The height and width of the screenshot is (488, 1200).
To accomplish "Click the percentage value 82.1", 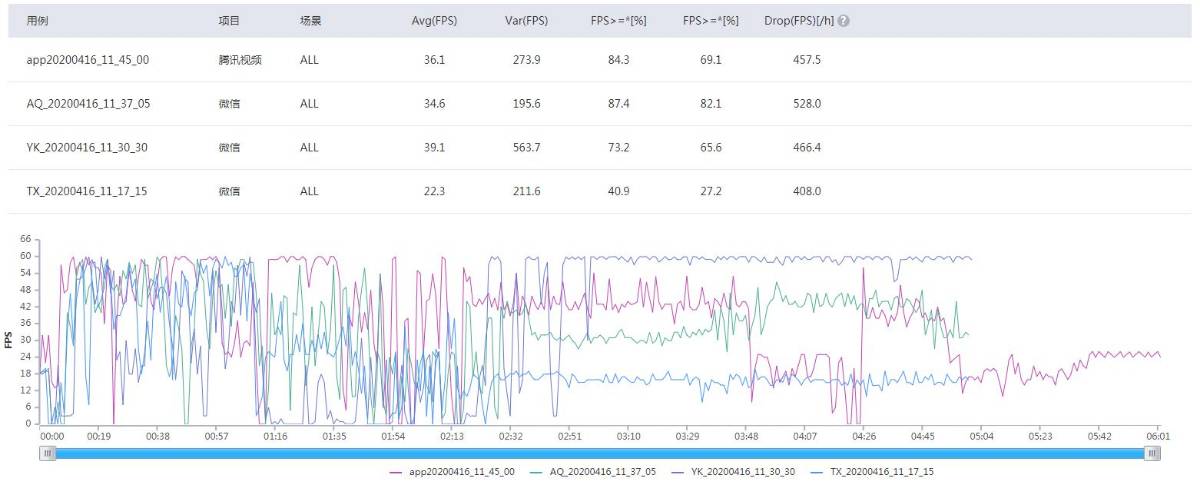I will 710,104.
